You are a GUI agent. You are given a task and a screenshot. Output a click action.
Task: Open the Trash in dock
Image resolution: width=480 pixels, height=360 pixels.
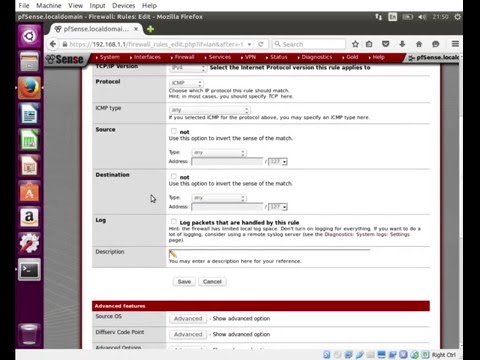(29, 334)
